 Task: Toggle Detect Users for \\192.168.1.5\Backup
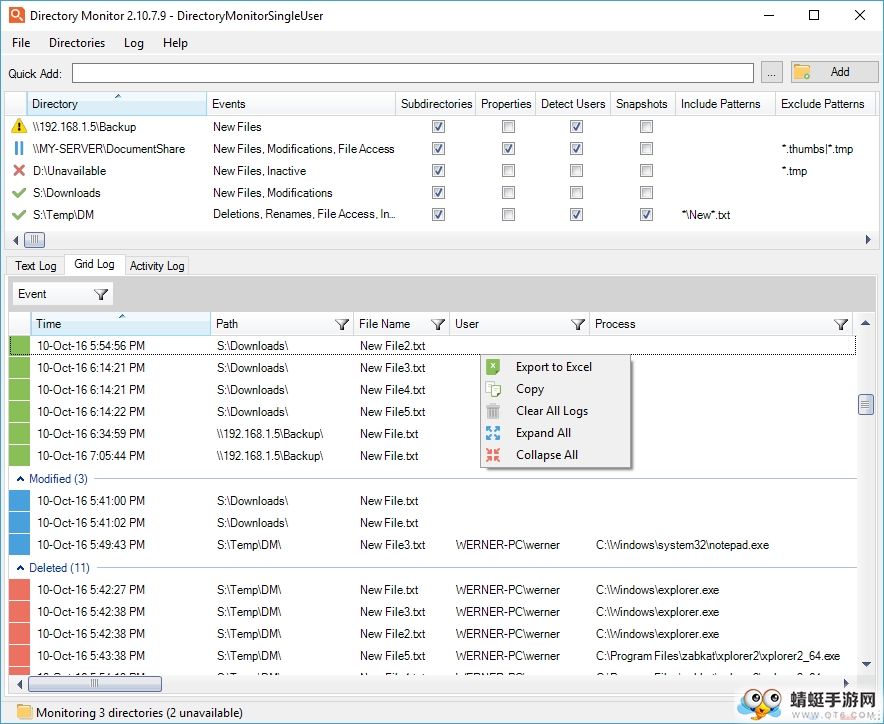pos(576,126)
